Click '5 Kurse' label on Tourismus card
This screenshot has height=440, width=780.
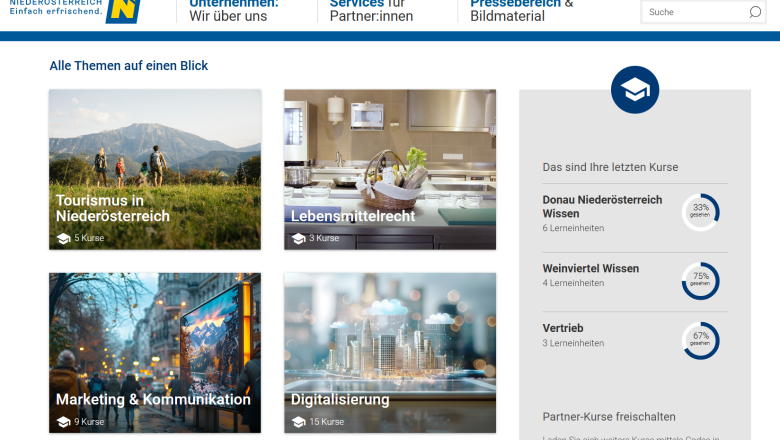pyautogui.click(x=89, y=238)
